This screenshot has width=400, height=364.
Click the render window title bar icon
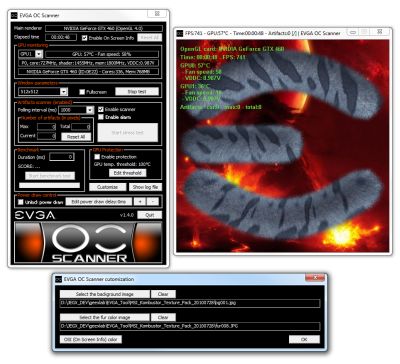point(180,33)
